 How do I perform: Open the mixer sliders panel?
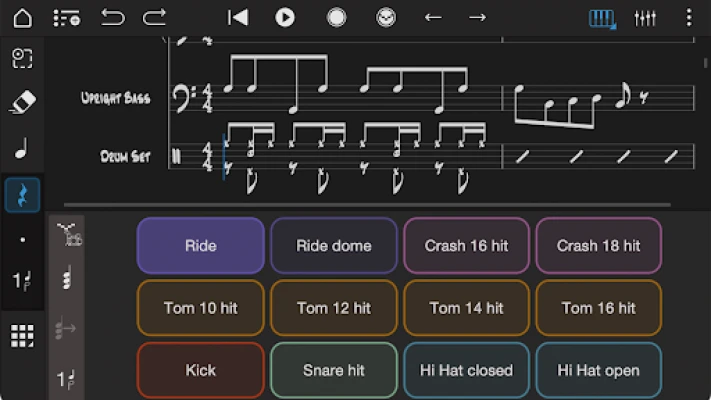click(x=645, y=18)
